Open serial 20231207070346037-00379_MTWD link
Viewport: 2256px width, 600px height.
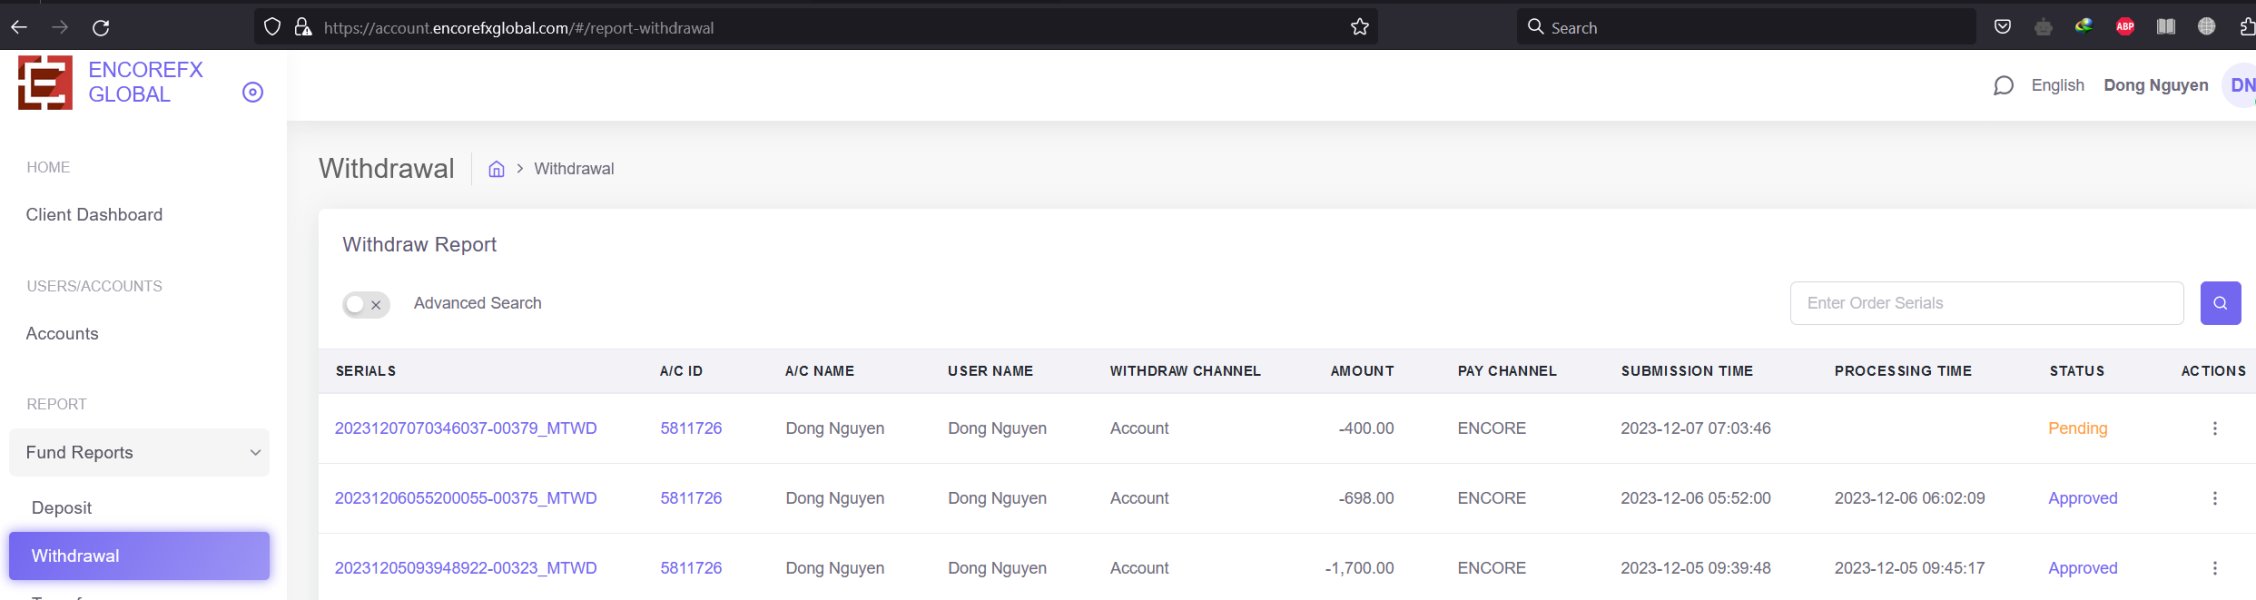click(465, 428)
